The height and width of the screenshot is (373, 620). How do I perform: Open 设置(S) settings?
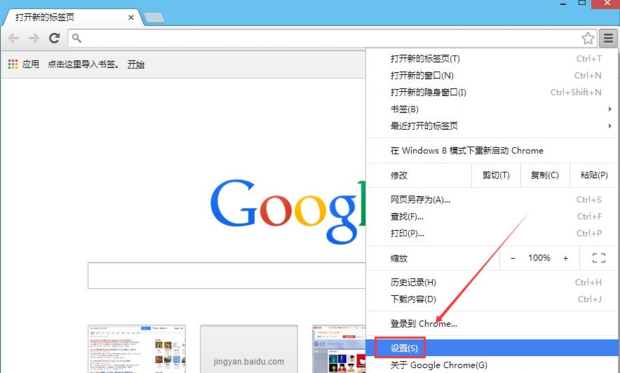coord(492,348)
